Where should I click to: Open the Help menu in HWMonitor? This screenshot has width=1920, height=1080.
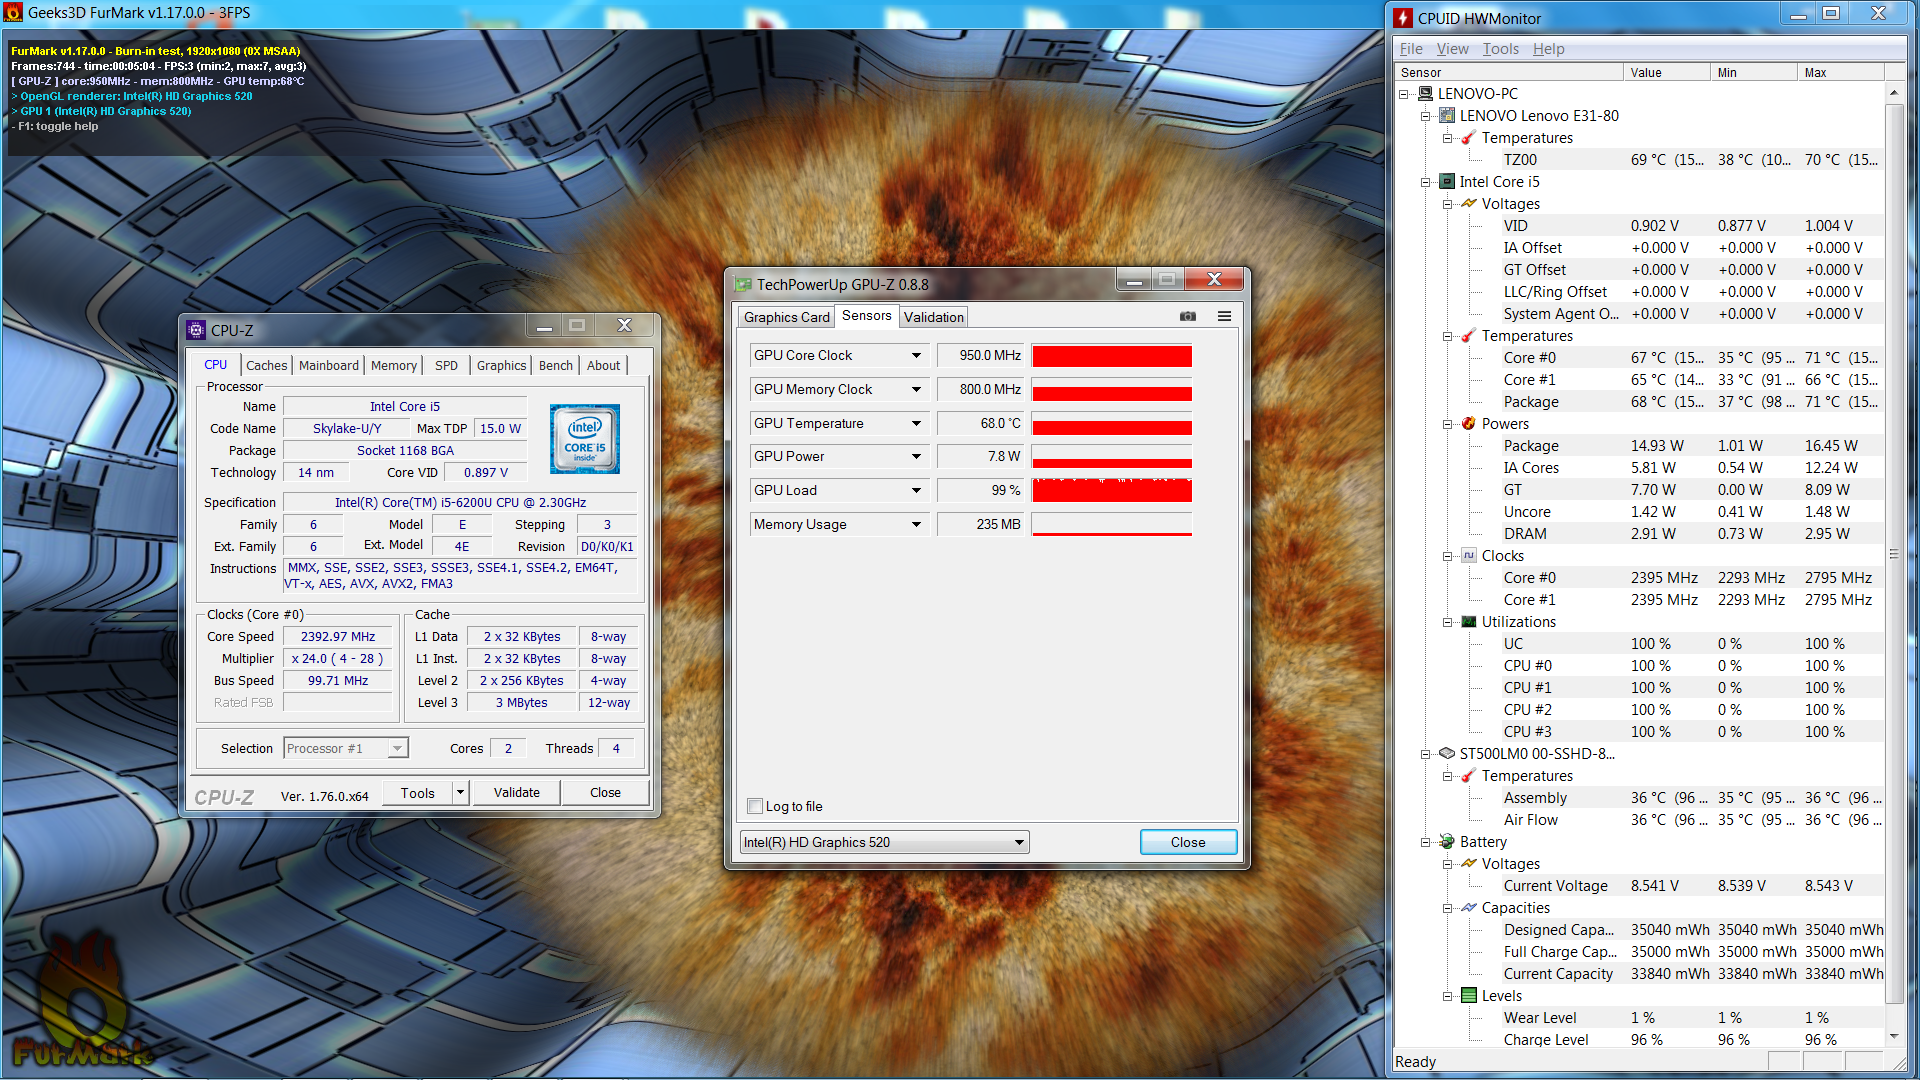(1548, 49)
